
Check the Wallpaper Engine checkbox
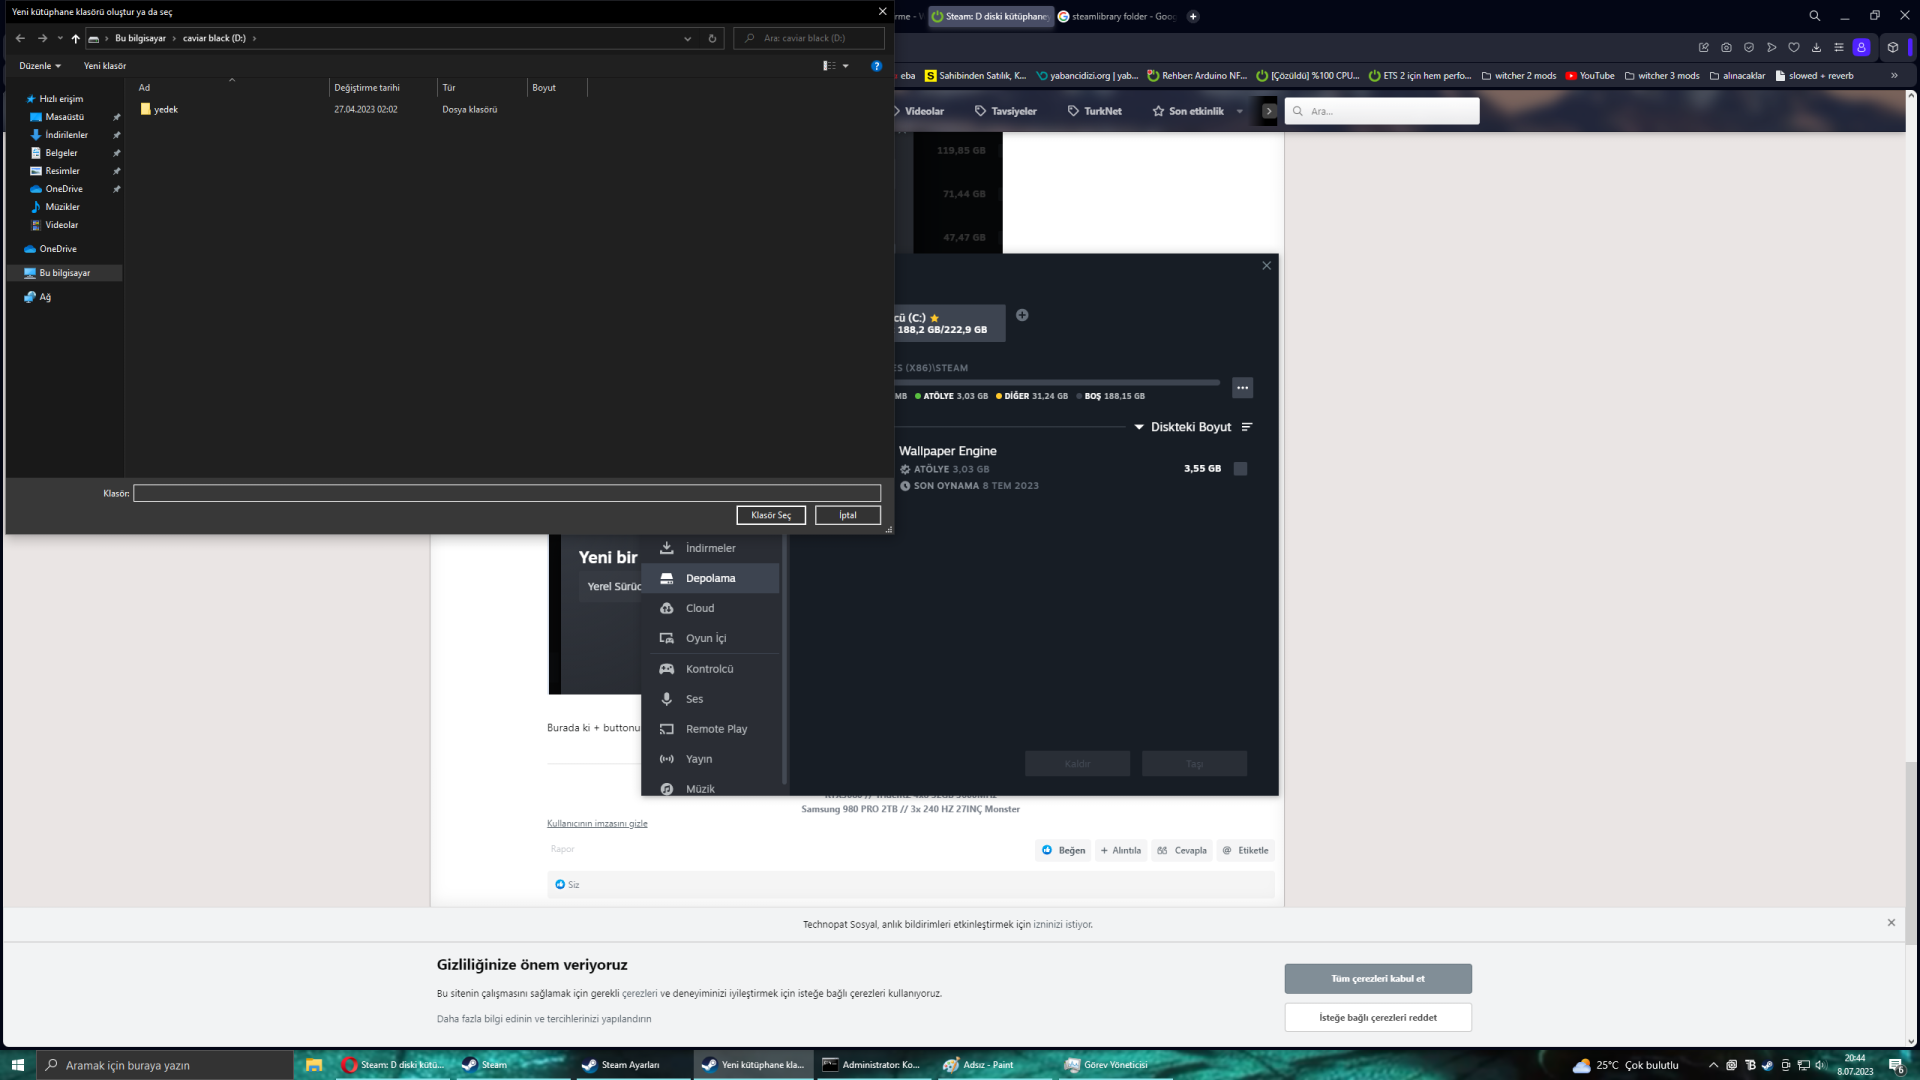click(x=1240, y=469)
